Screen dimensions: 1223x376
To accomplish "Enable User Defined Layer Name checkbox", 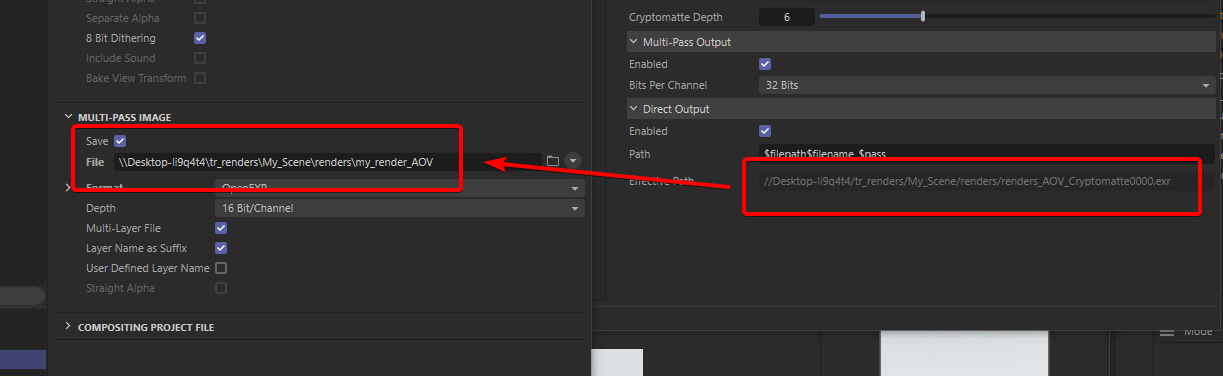I will [x=221, y=268].
